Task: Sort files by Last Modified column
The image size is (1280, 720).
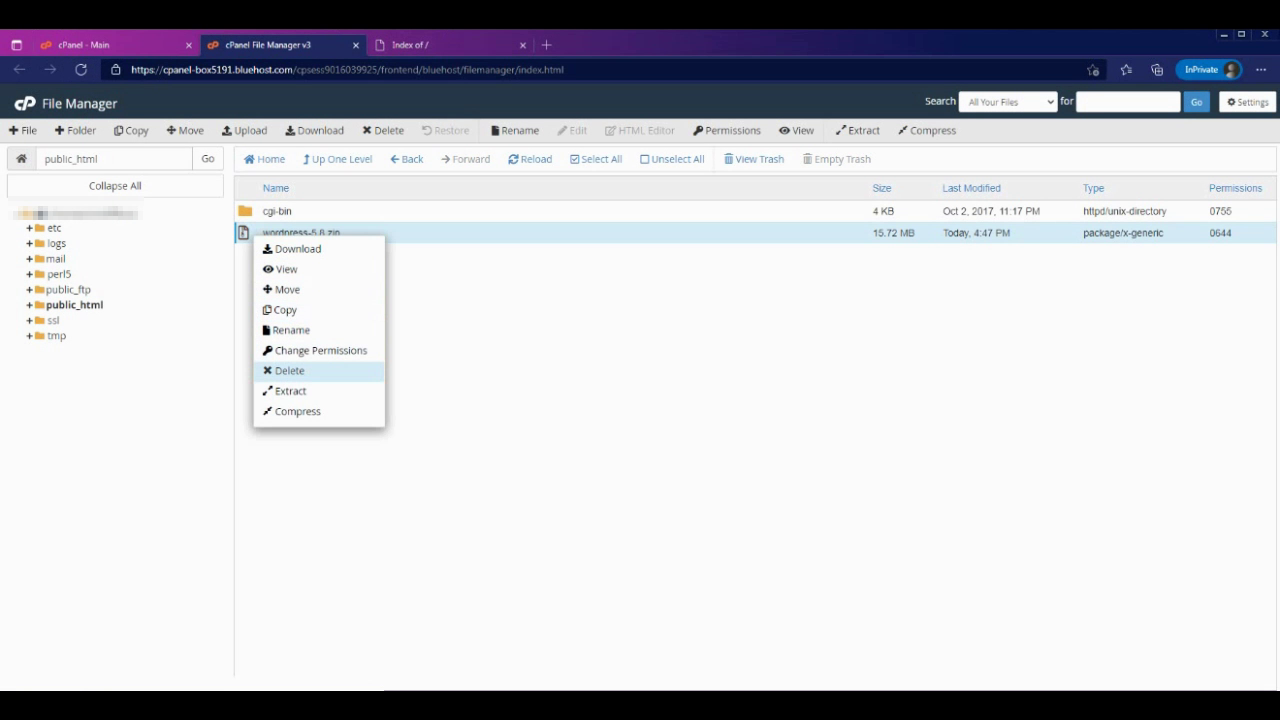Action: point(971,188)
